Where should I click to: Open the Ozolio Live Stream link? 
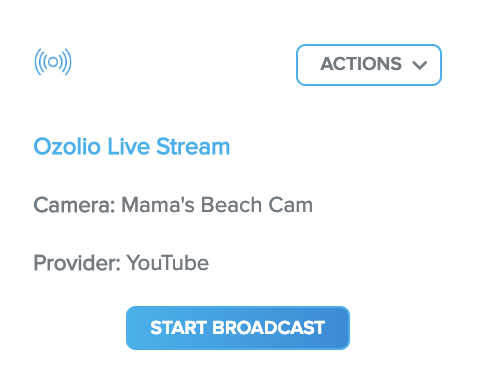[x=132, y=146]
